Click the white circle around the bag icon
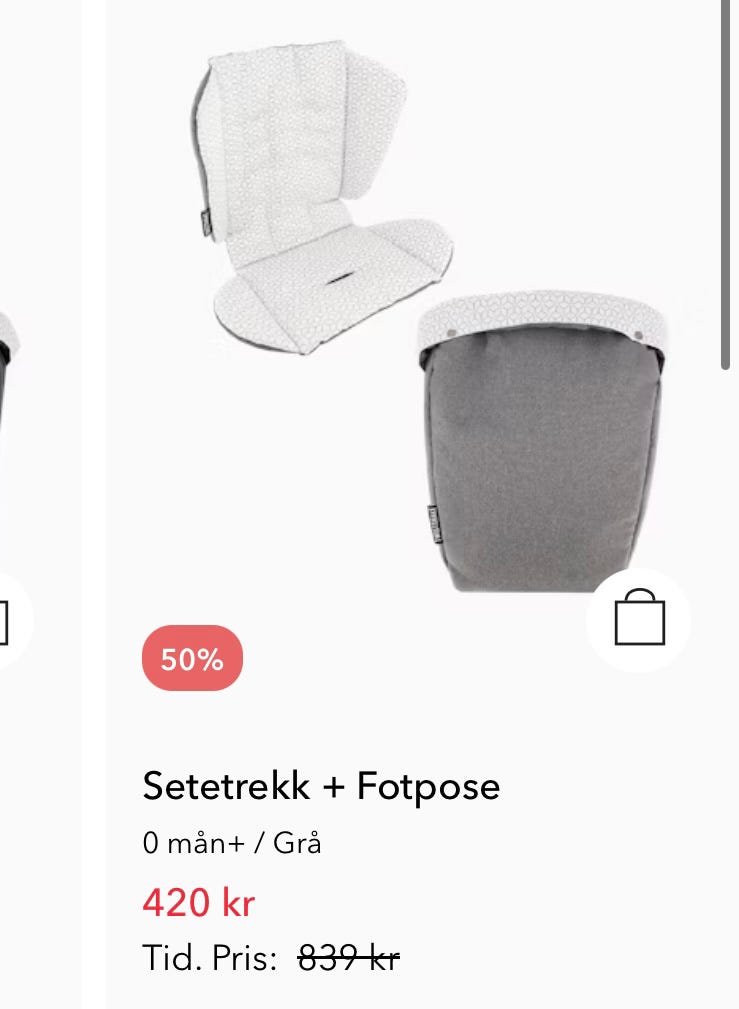Image resolution: width=739 pixels, height=1009 pixels. (639, 620)
